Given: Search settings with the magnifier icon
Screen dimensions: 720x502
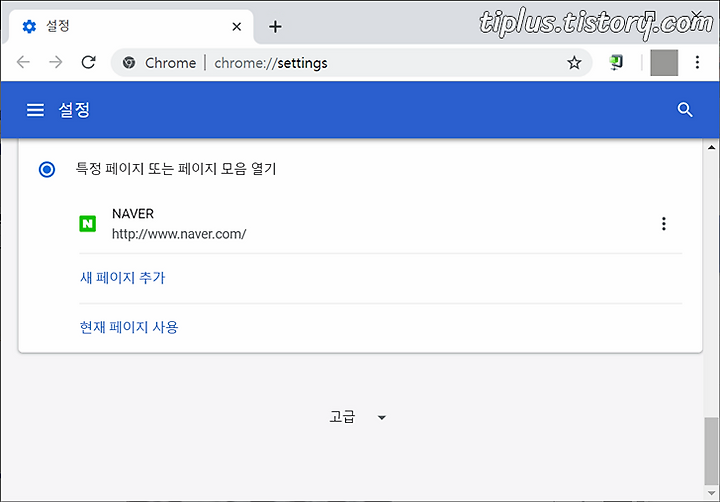Looking at the screenshot, I should (x=685, y=110).
